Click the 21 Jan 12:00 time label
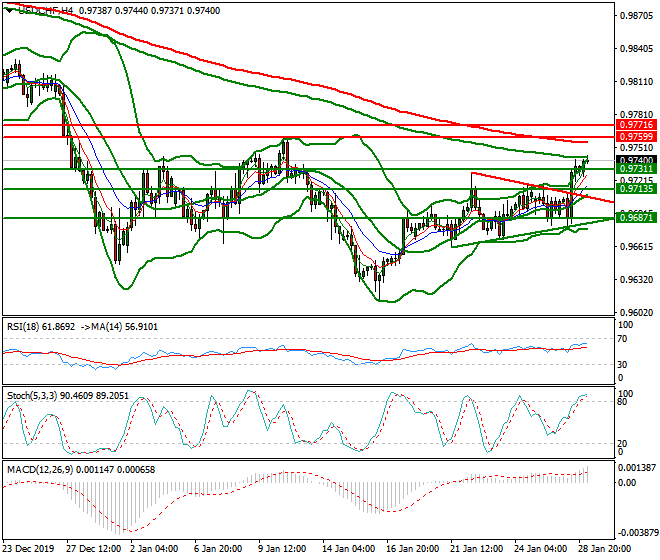 point(477,549)
